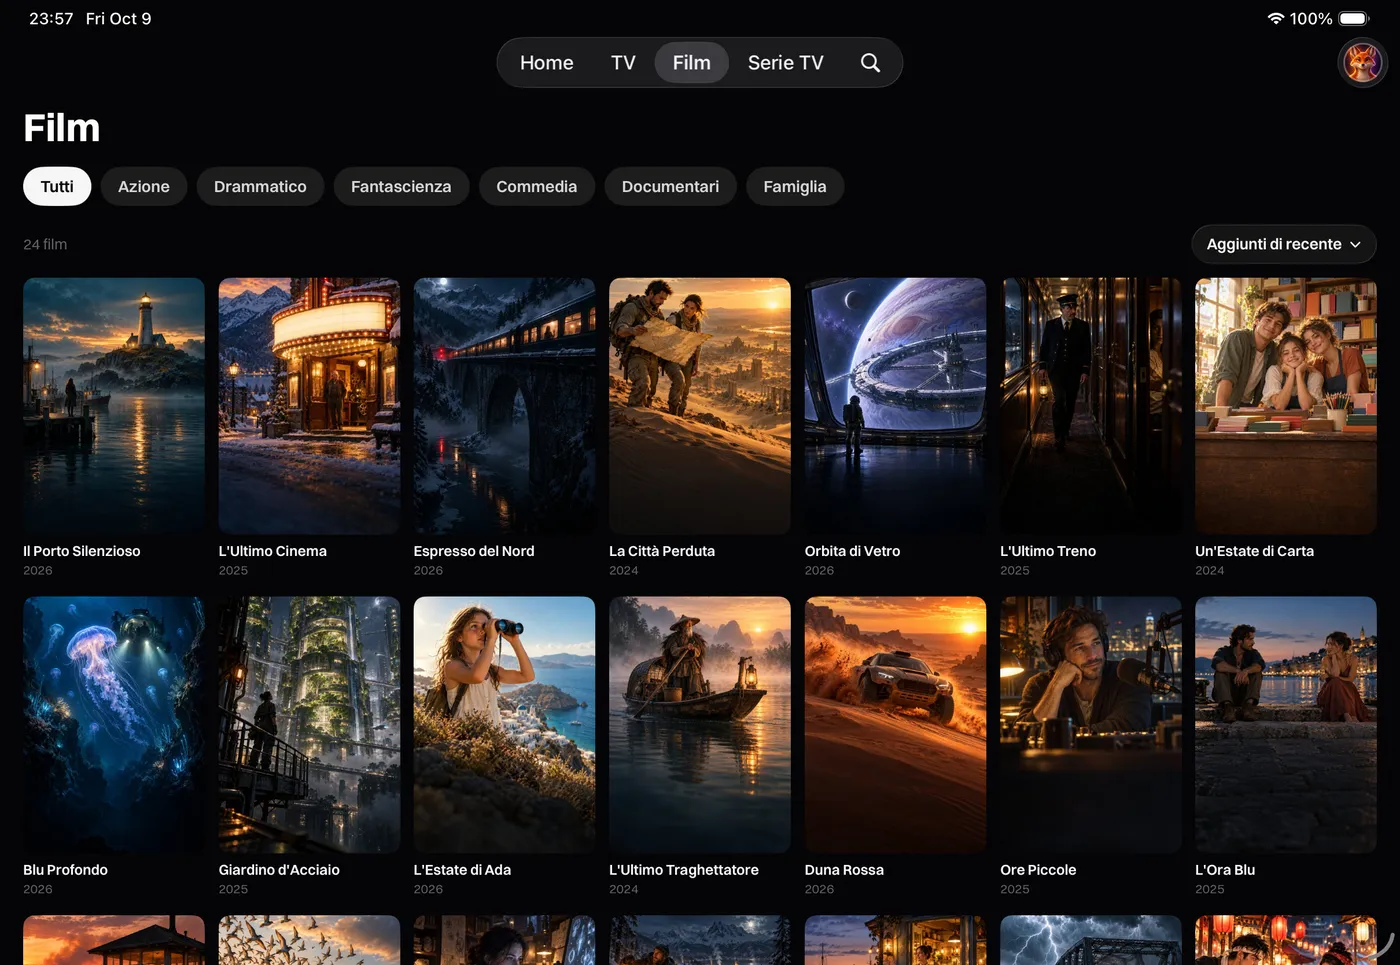Open the Orbita di Vetro poster
Image resolution: width=1400 pixels, height=965 pixels.
(895, 406)
